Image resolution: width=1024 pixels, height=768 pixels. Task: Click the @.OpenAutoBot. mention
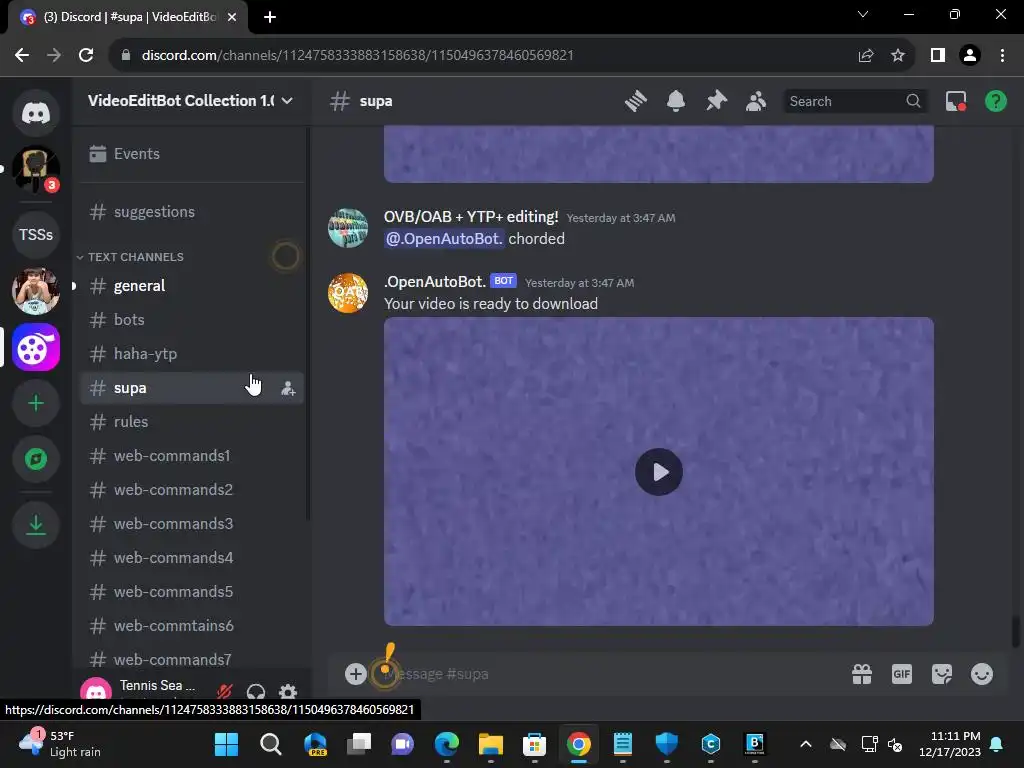(x=444, y=238)
